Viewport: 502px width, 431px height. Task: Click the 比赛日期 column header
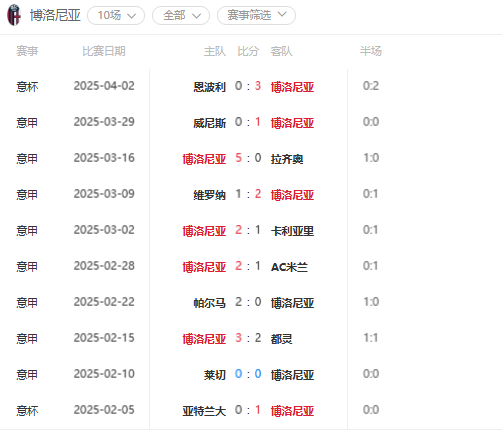[x=104, y=51]
